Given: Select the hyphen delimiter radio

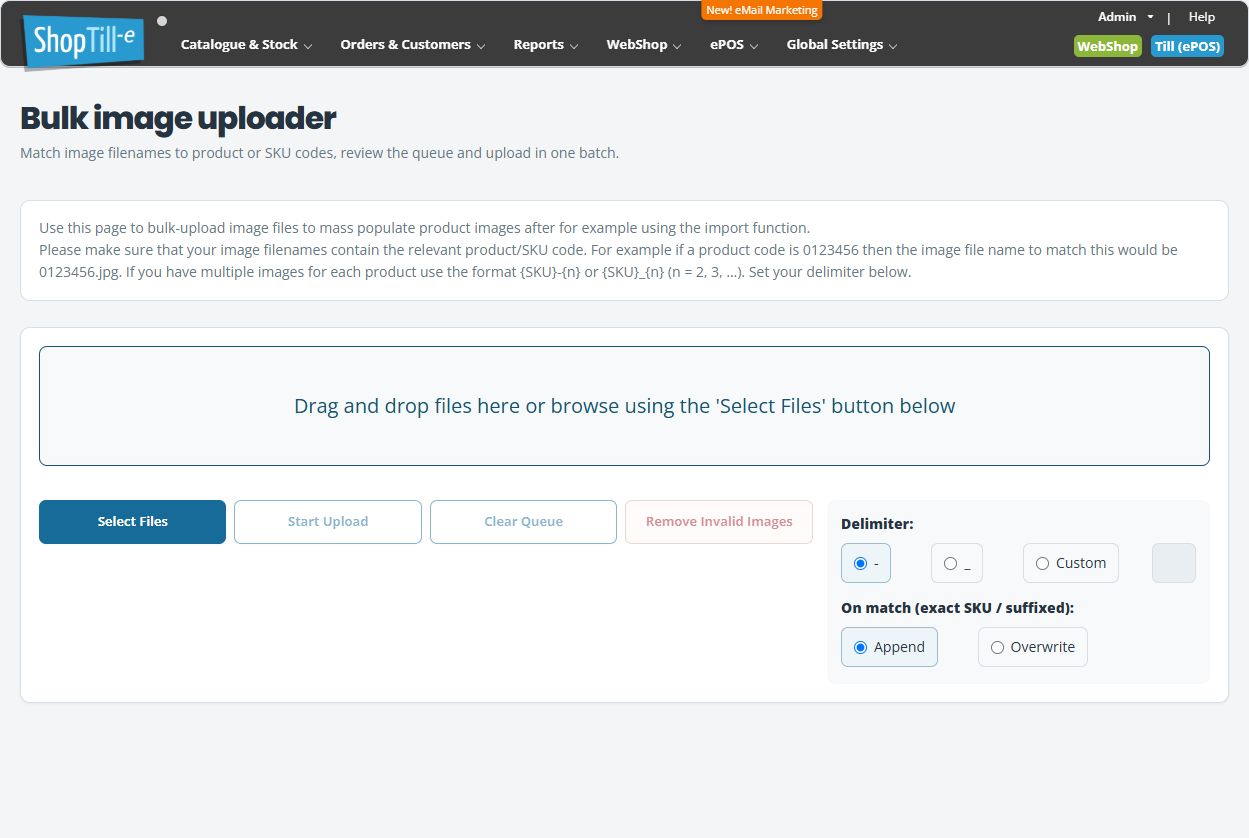Looking at the screenshot, I should click(x=860, y=564).
